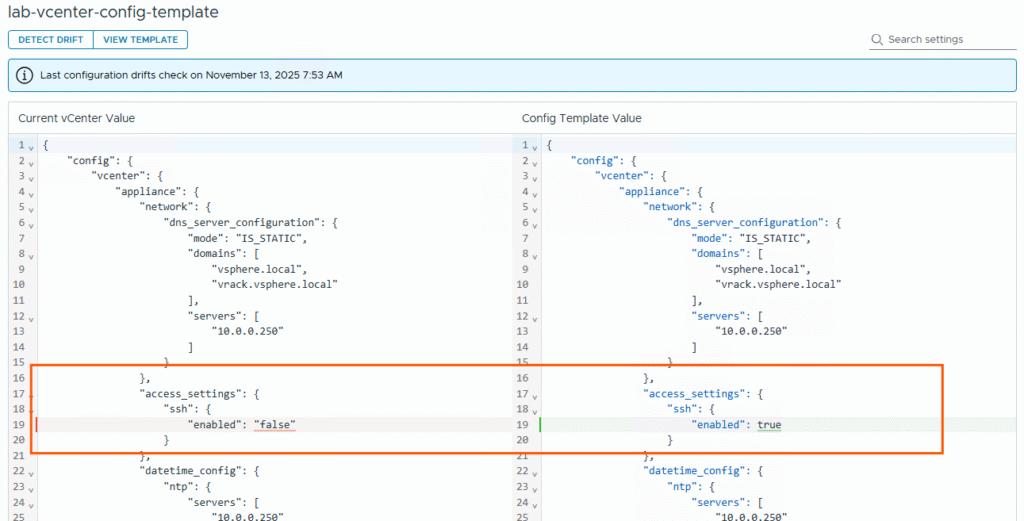
Task: Fold "ssh" block in Config Template pane
Action: tap(536, 411)
